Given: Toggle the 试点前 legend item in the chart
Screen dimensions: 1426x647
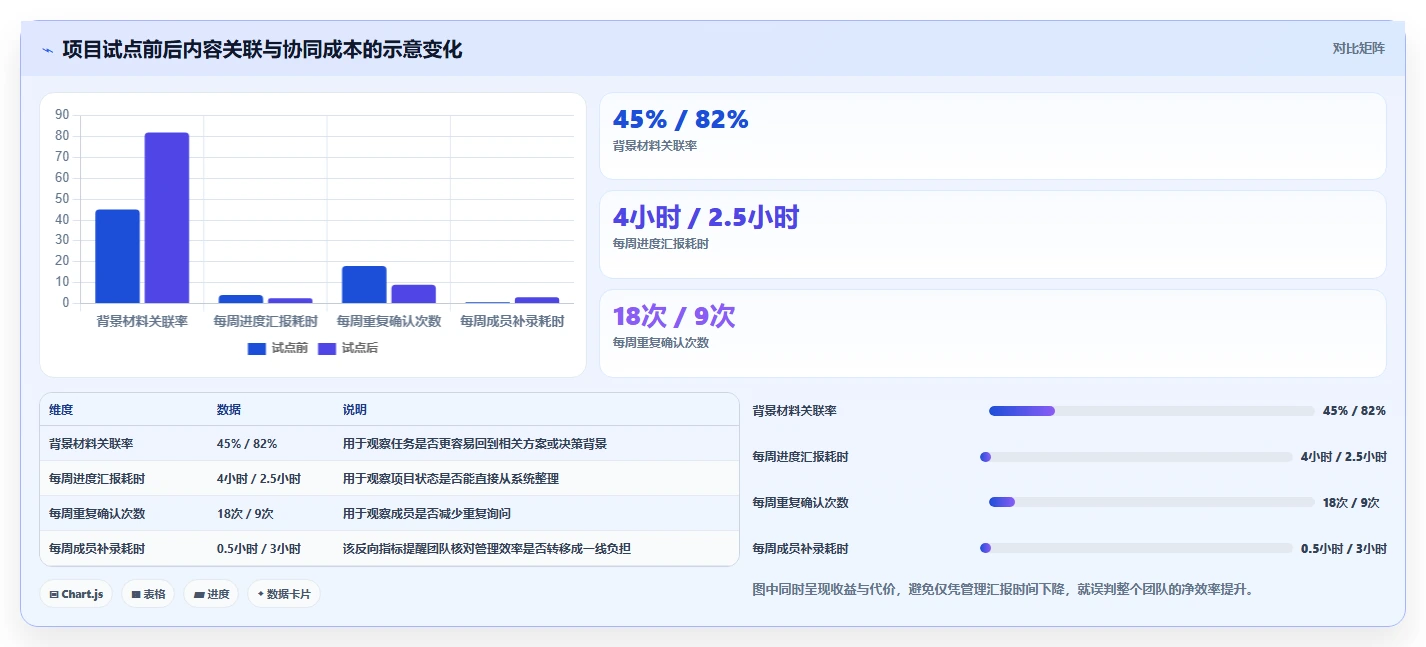Looking at the screenshot, I should (277, 348).
